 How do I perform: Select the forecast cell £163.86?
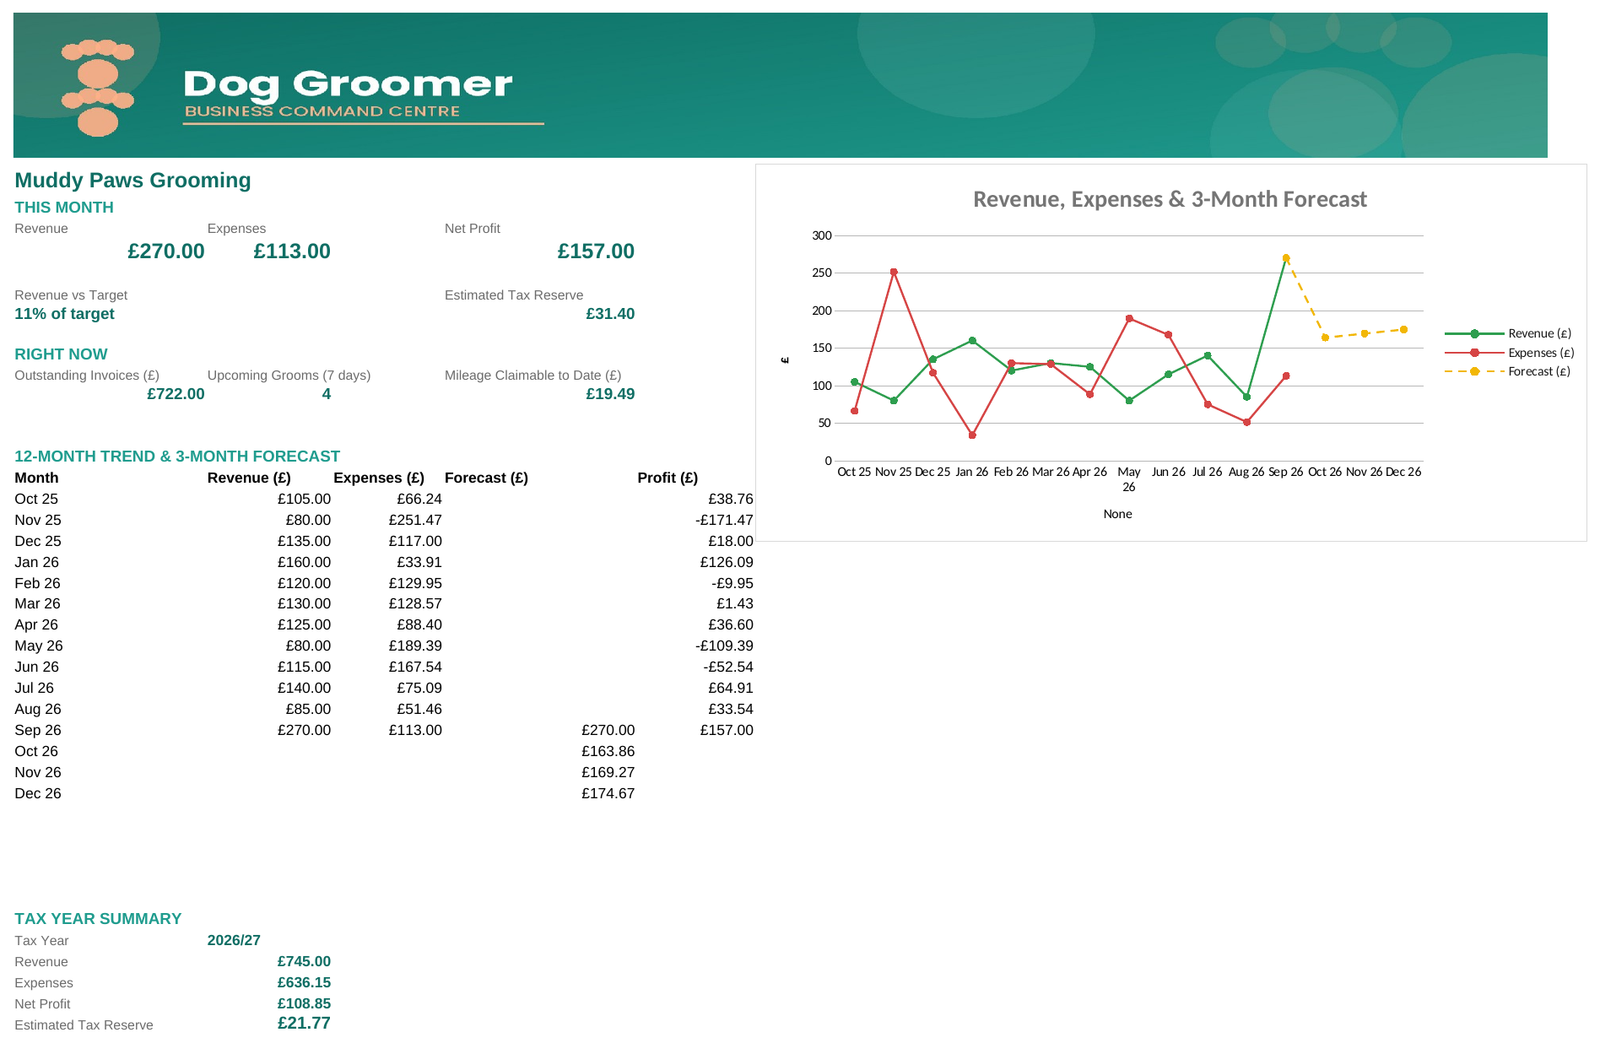point(608,751)
